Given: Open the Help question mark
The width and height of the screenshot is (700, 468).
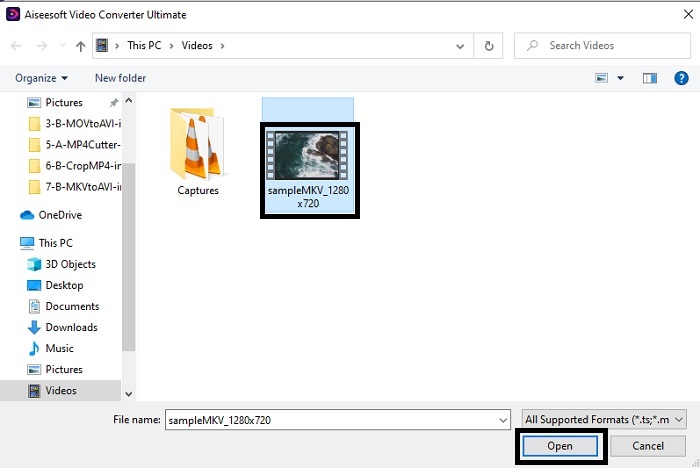Looking at the screenshot, I should [x=681, y=79].
